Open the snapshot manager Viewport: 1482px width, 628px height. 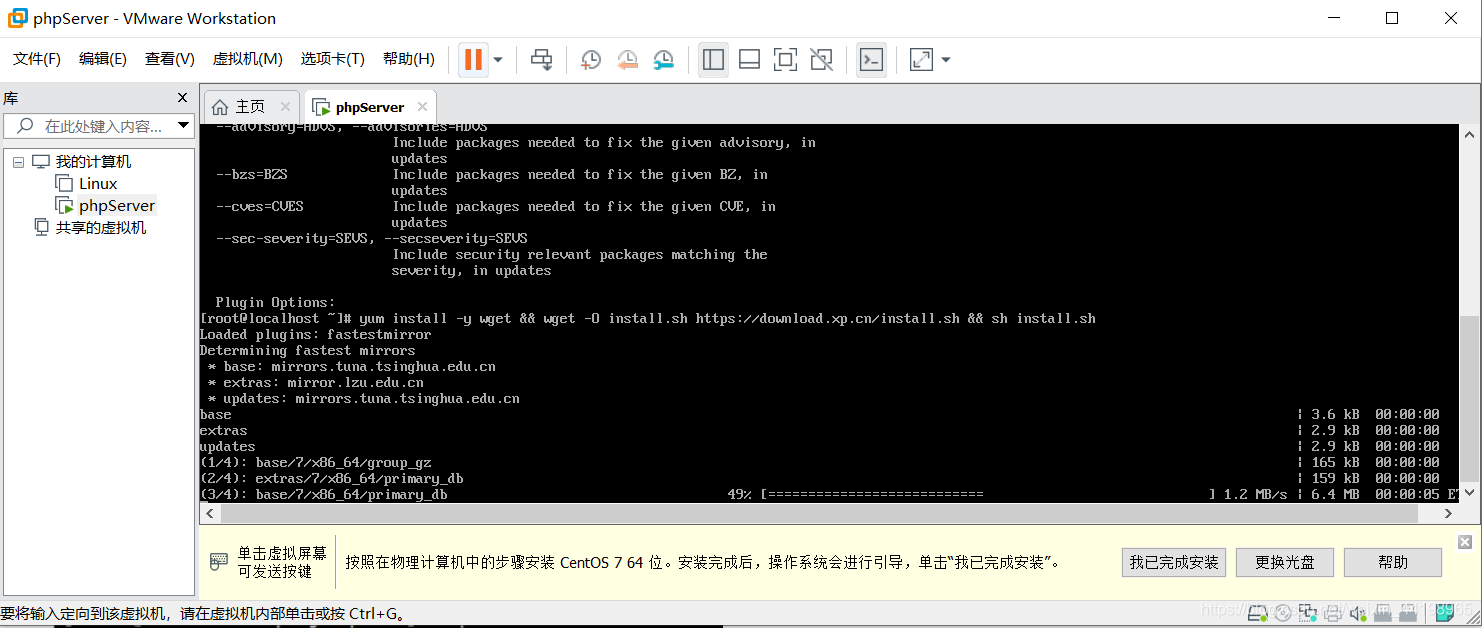pyautogui.click(x=664, y=59)
